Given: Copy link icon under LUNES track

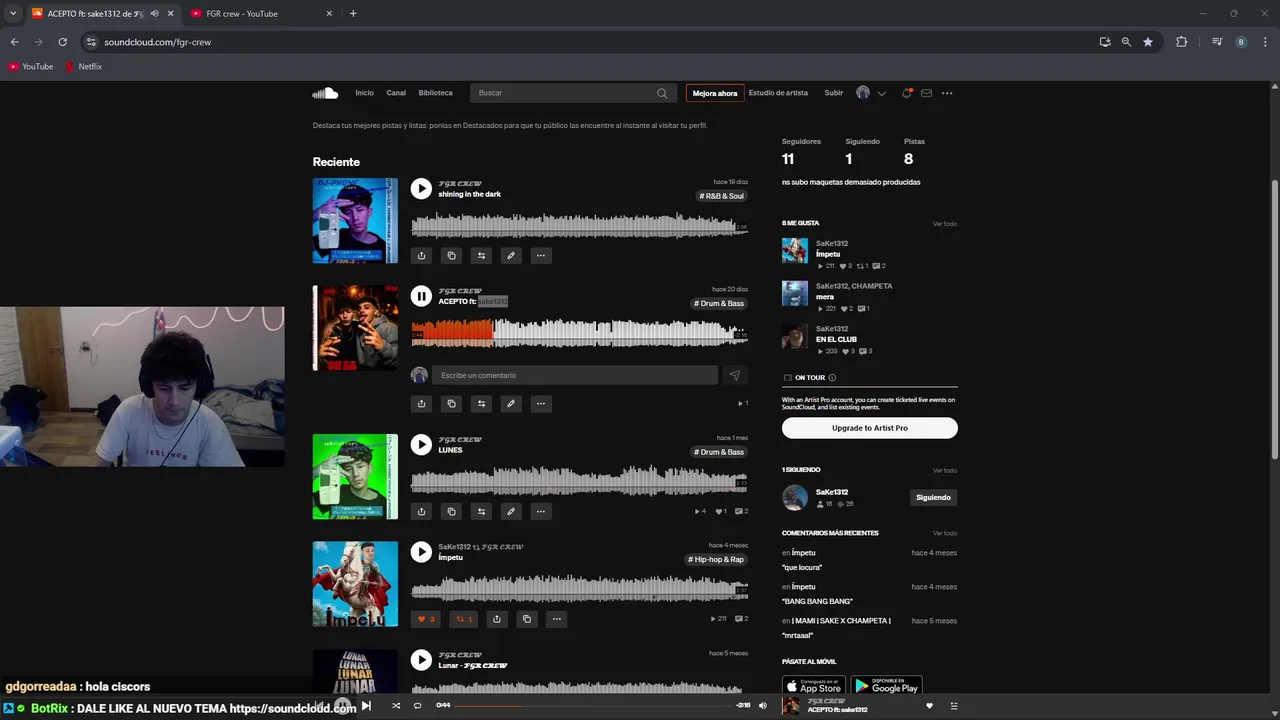Looking at the screenshot, I should pos(451,511).
